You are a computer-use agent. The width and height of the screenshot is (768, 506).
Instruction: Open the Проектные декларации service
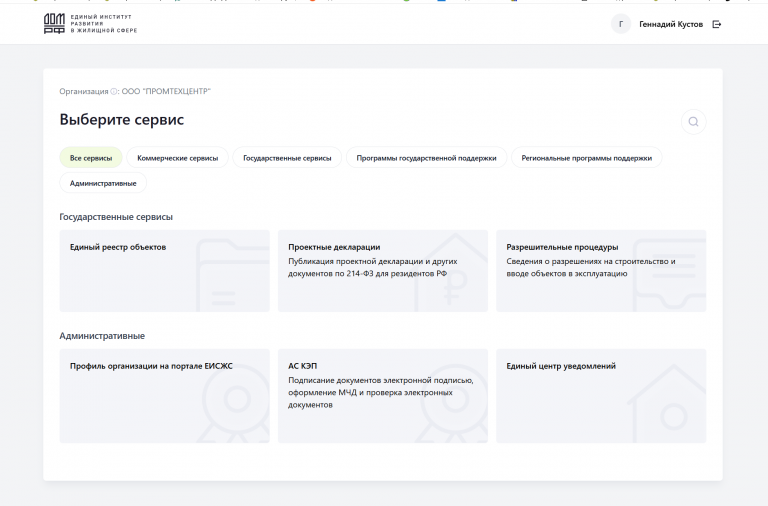383,271
